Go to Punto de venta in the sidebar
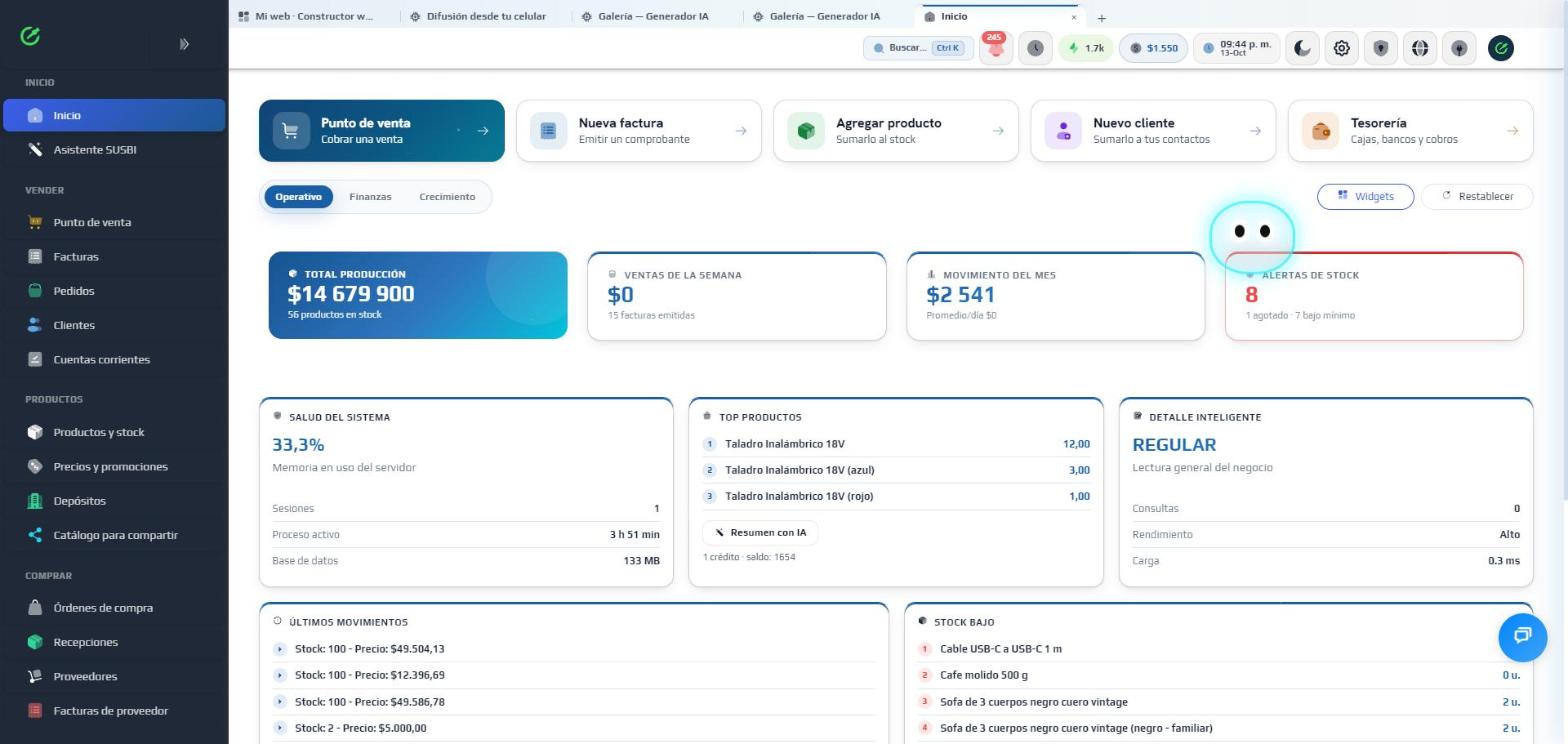 tap(114, 222)
